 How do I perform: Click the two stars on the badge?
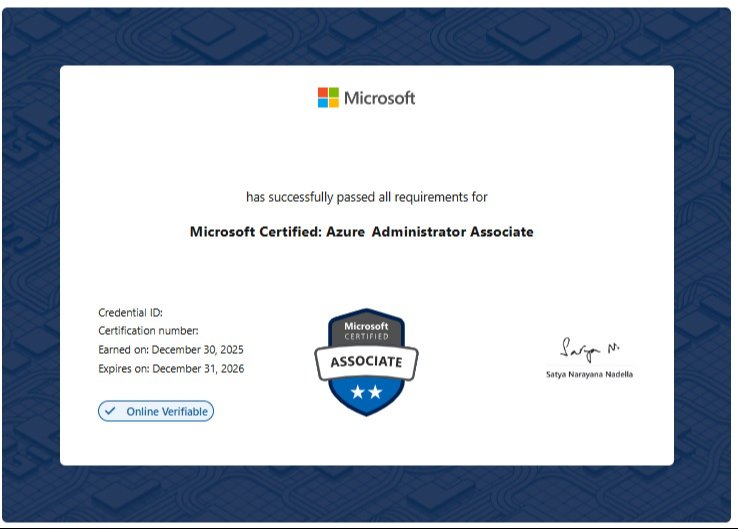coord(366,392)
